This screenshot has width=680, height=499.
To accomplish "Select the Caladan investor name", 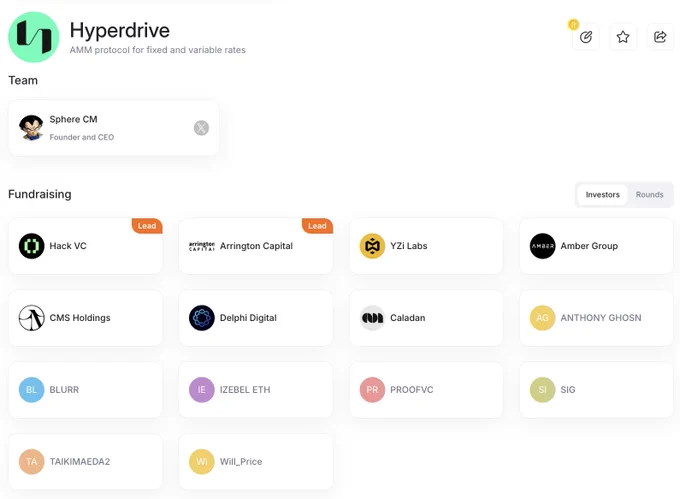I will click(x=408, y=318).
